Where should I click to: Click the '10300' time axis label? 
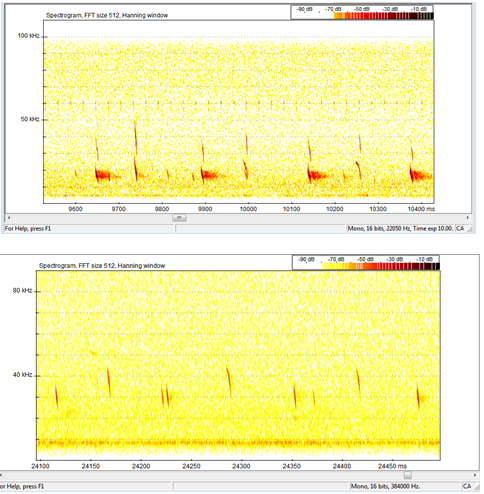[x=378, y=209]
